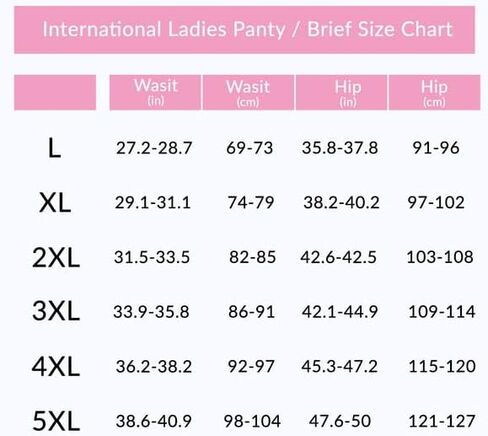Click the 91-96 hip cm value
Viewport: 488px width, 436px height.
[x=436, y=148]
